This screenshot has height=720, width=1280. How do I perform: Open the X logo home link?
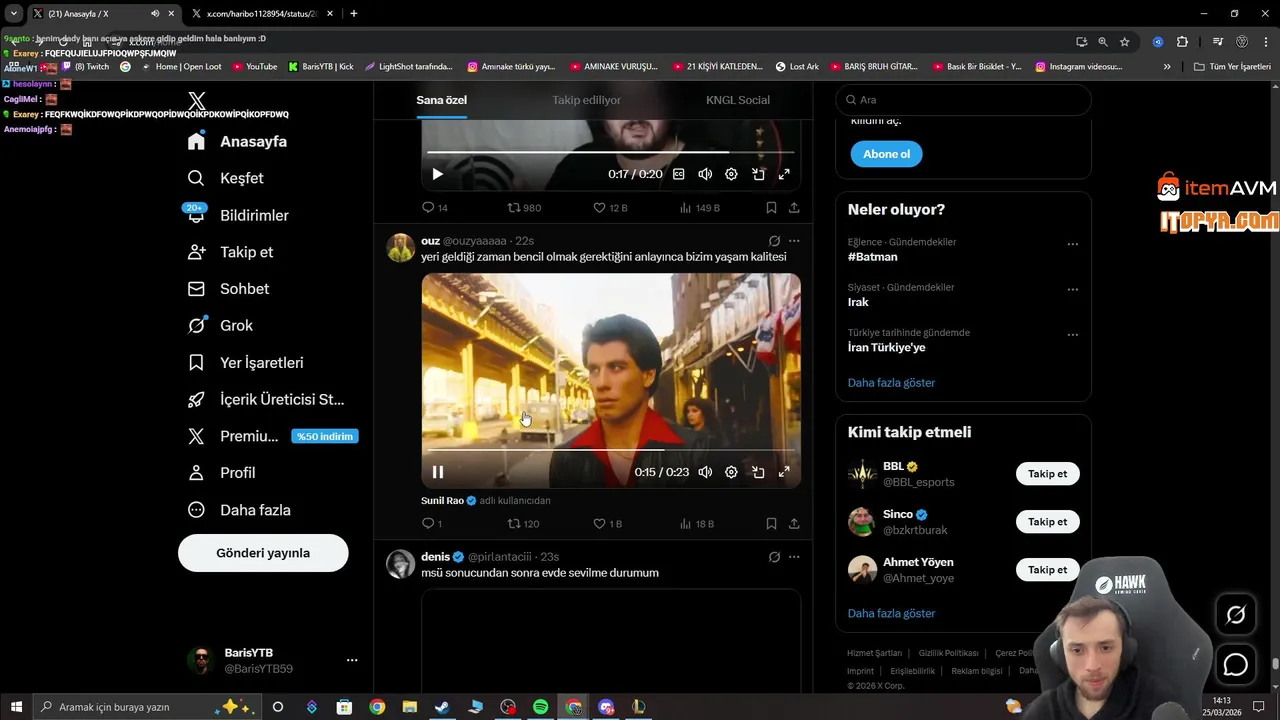coord(197,101)
